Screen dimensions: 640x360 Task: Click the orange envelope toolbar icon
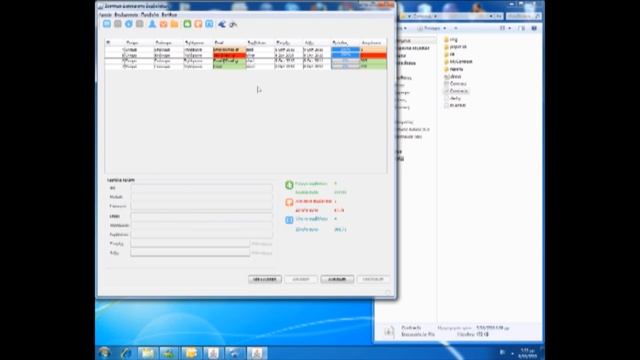pos(163,24)
